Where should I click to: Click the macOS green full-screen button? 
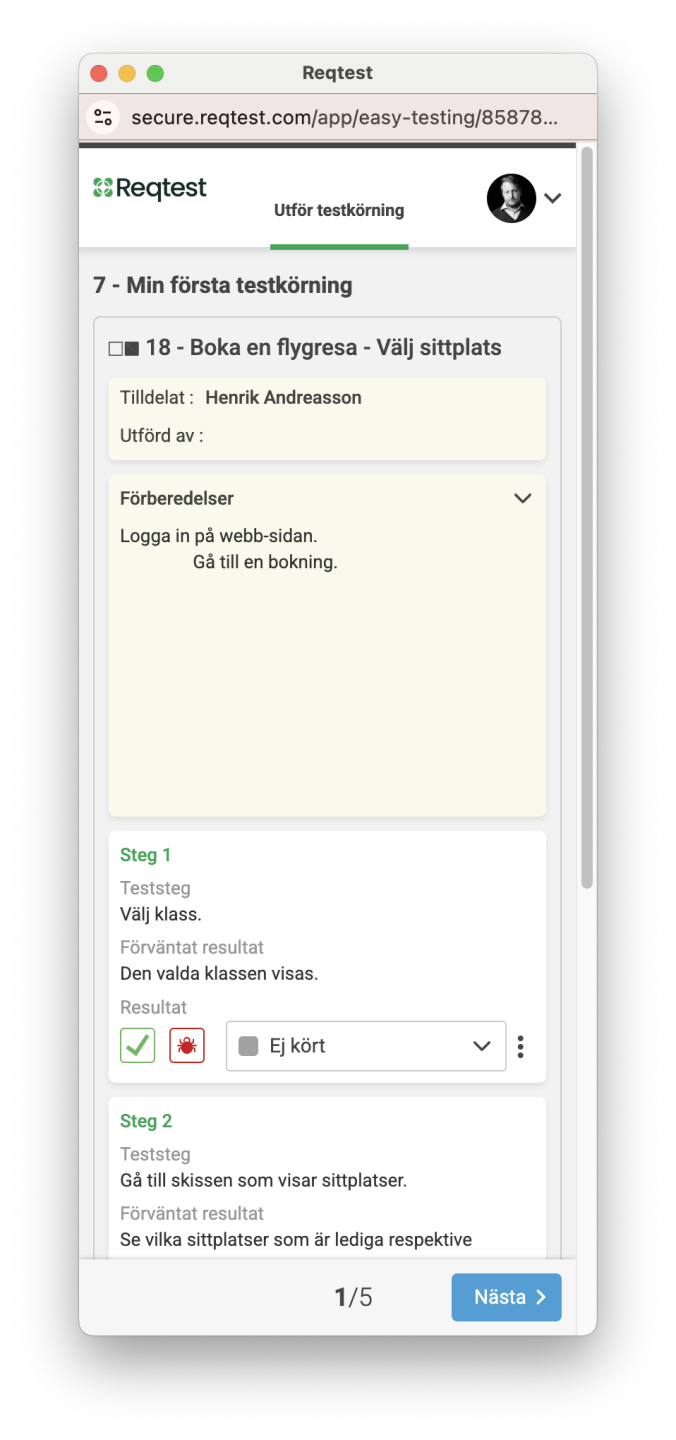[155, 73]
